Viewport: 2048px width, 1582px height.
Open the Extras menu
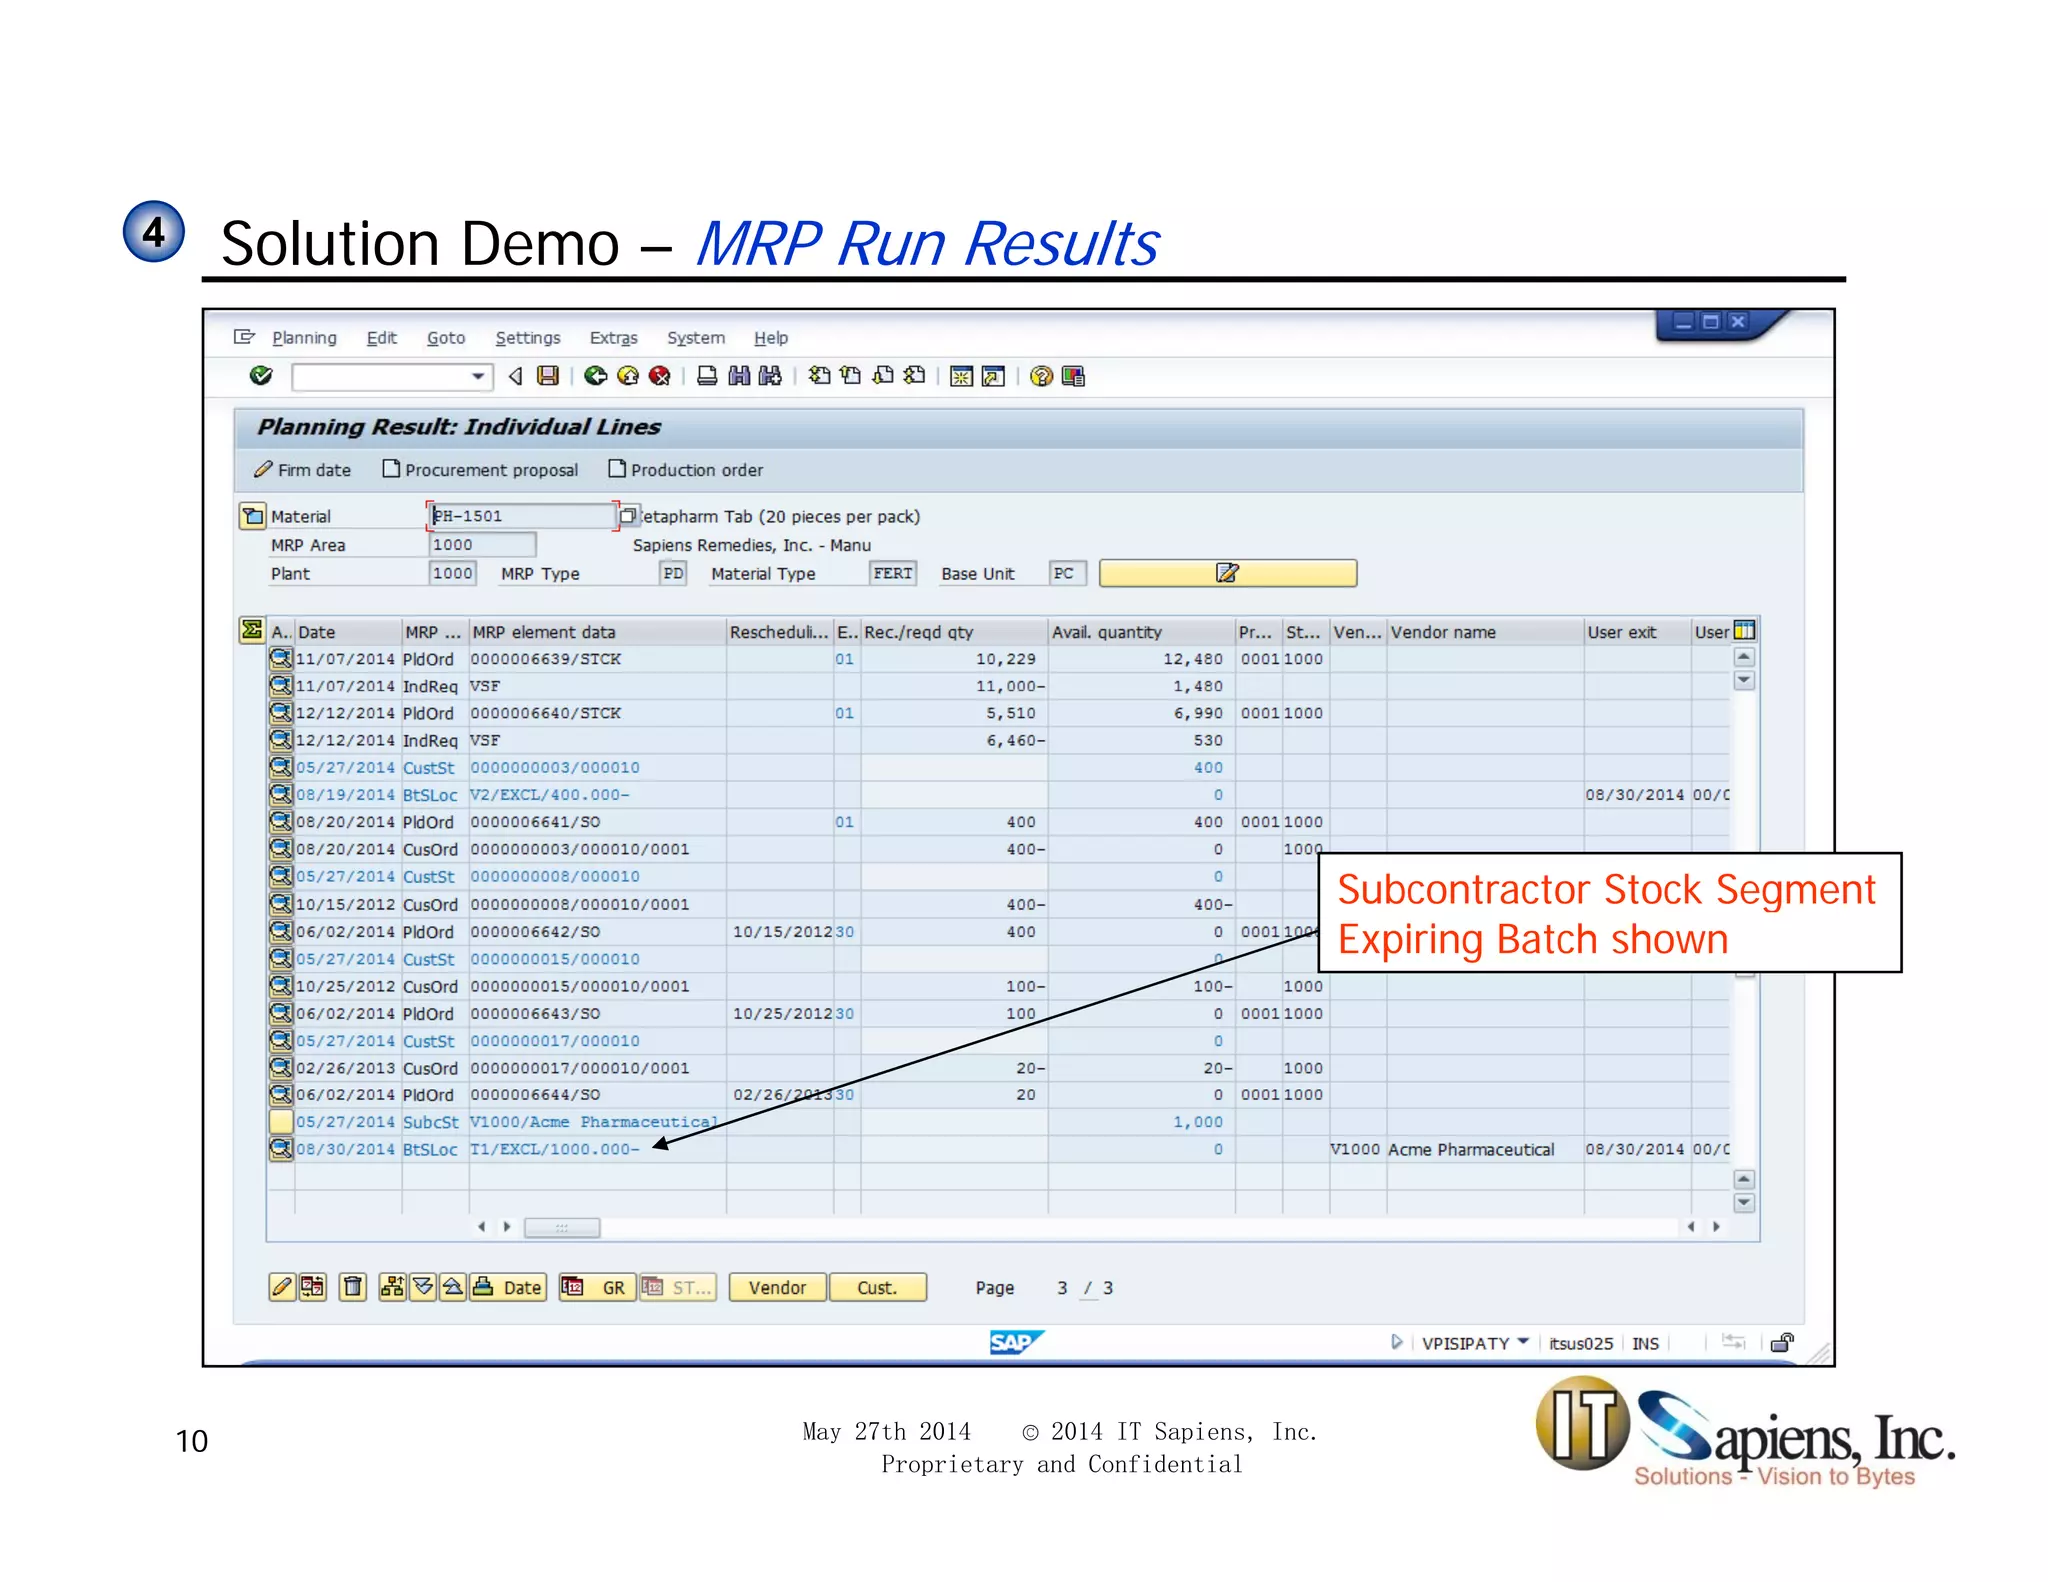(x=613, y=338)
